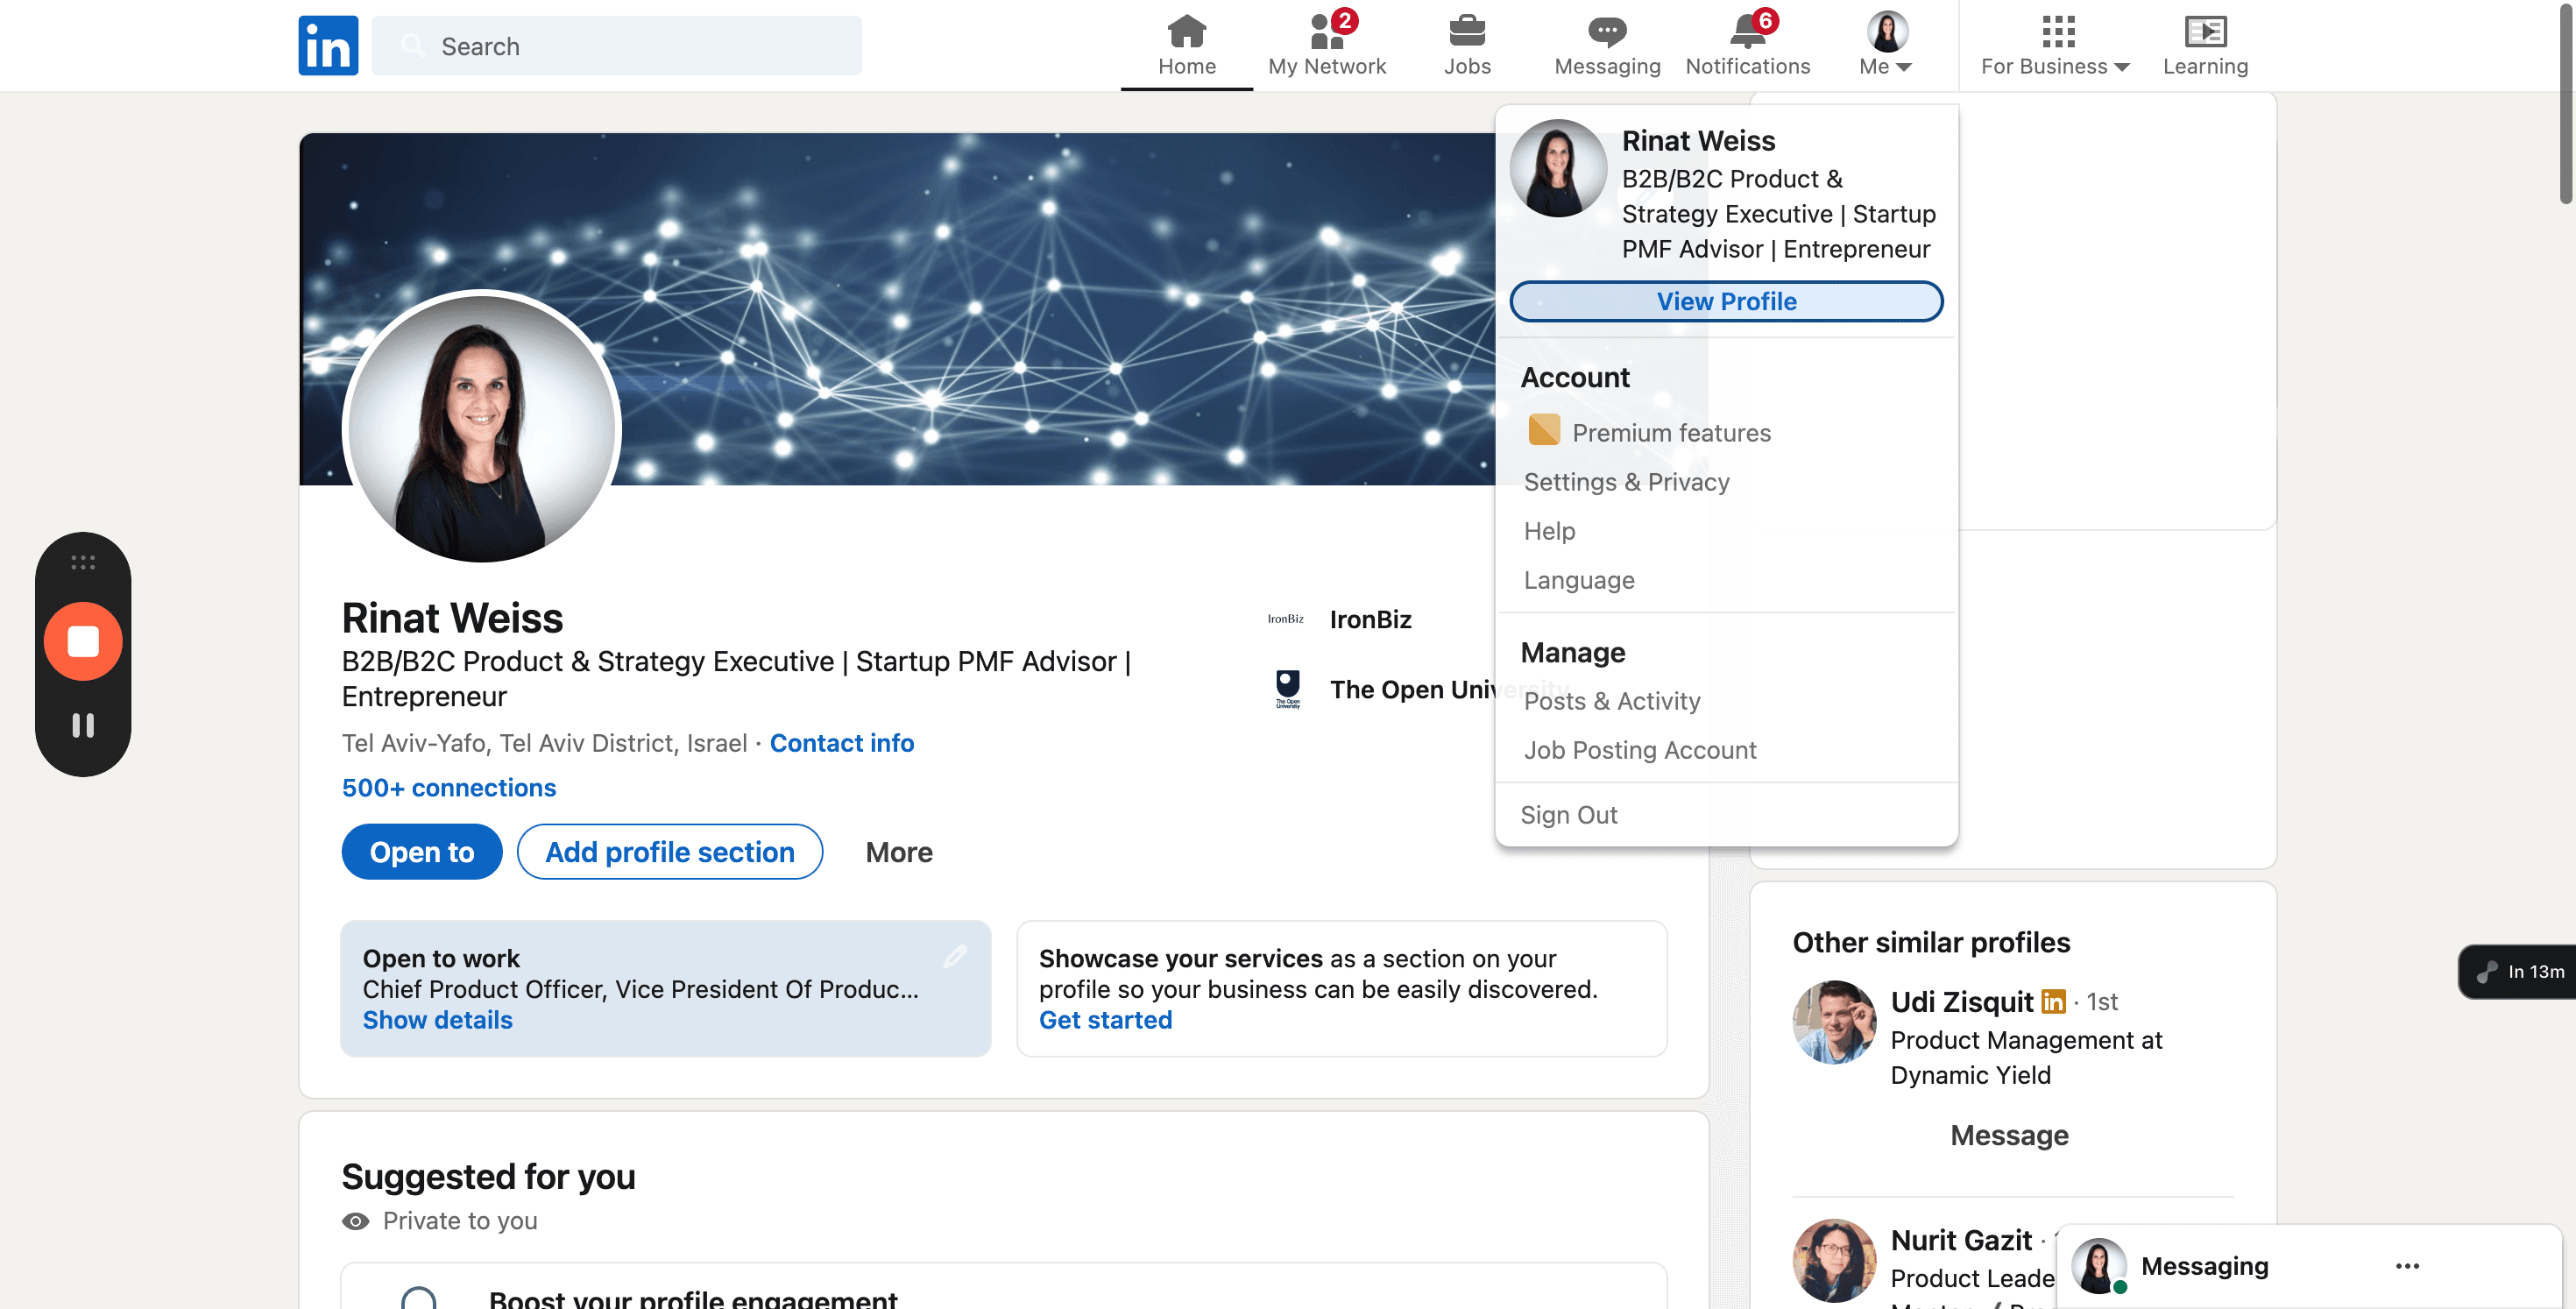Click The Open University logo
This screenshot has width=2576, height=1309.
(1288, 689)
